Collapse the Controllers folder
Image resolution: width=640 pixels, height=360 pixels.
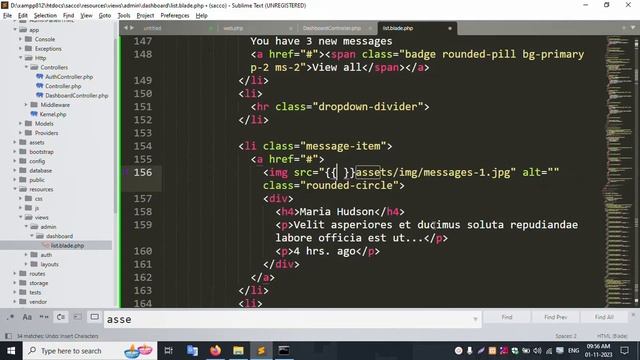26,67
